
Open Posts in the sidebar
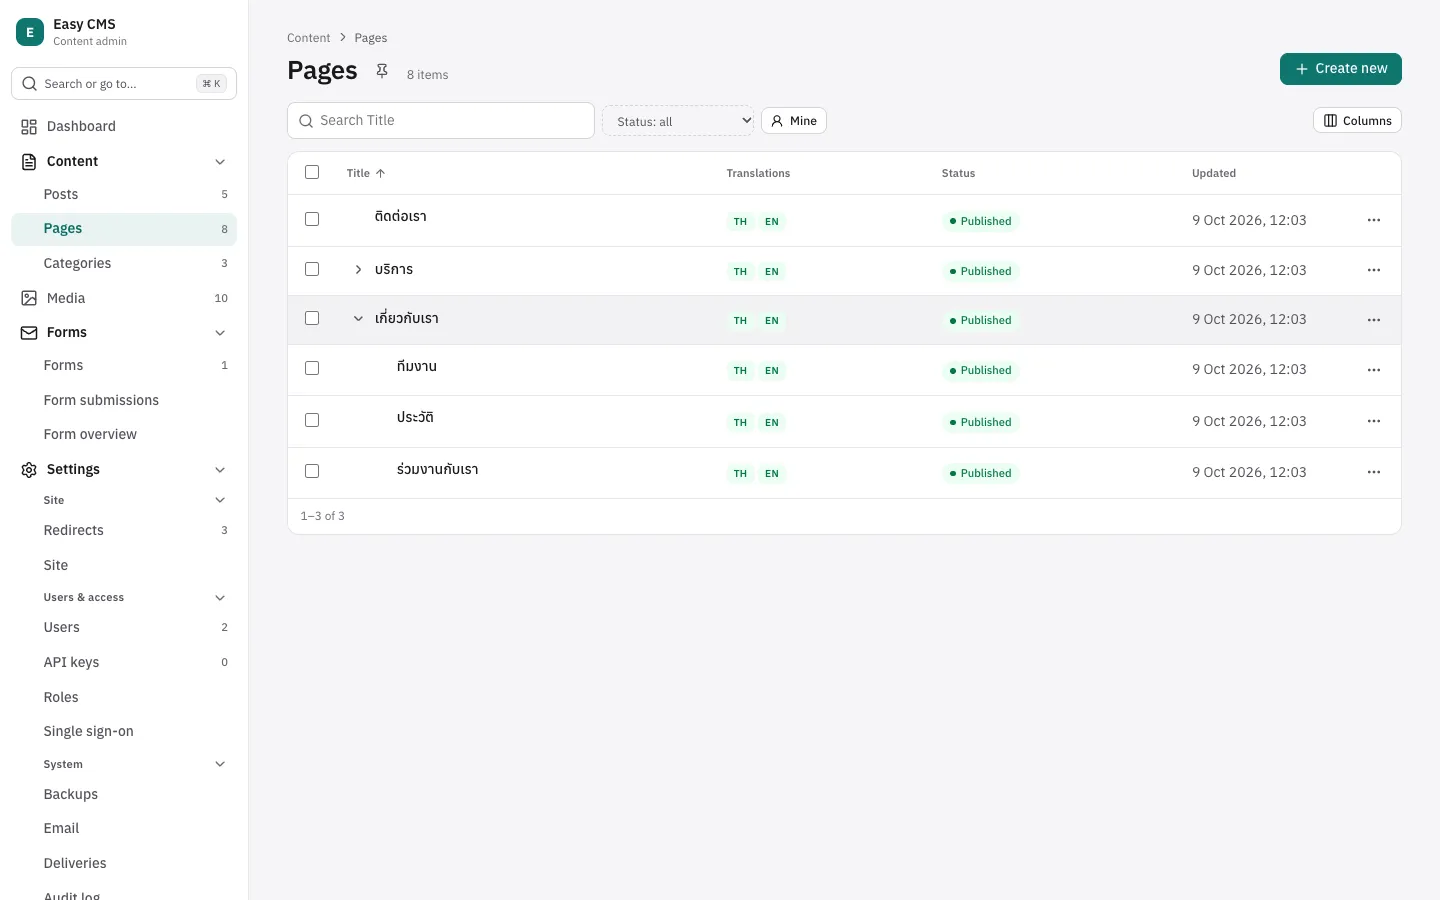click(124, 194)
